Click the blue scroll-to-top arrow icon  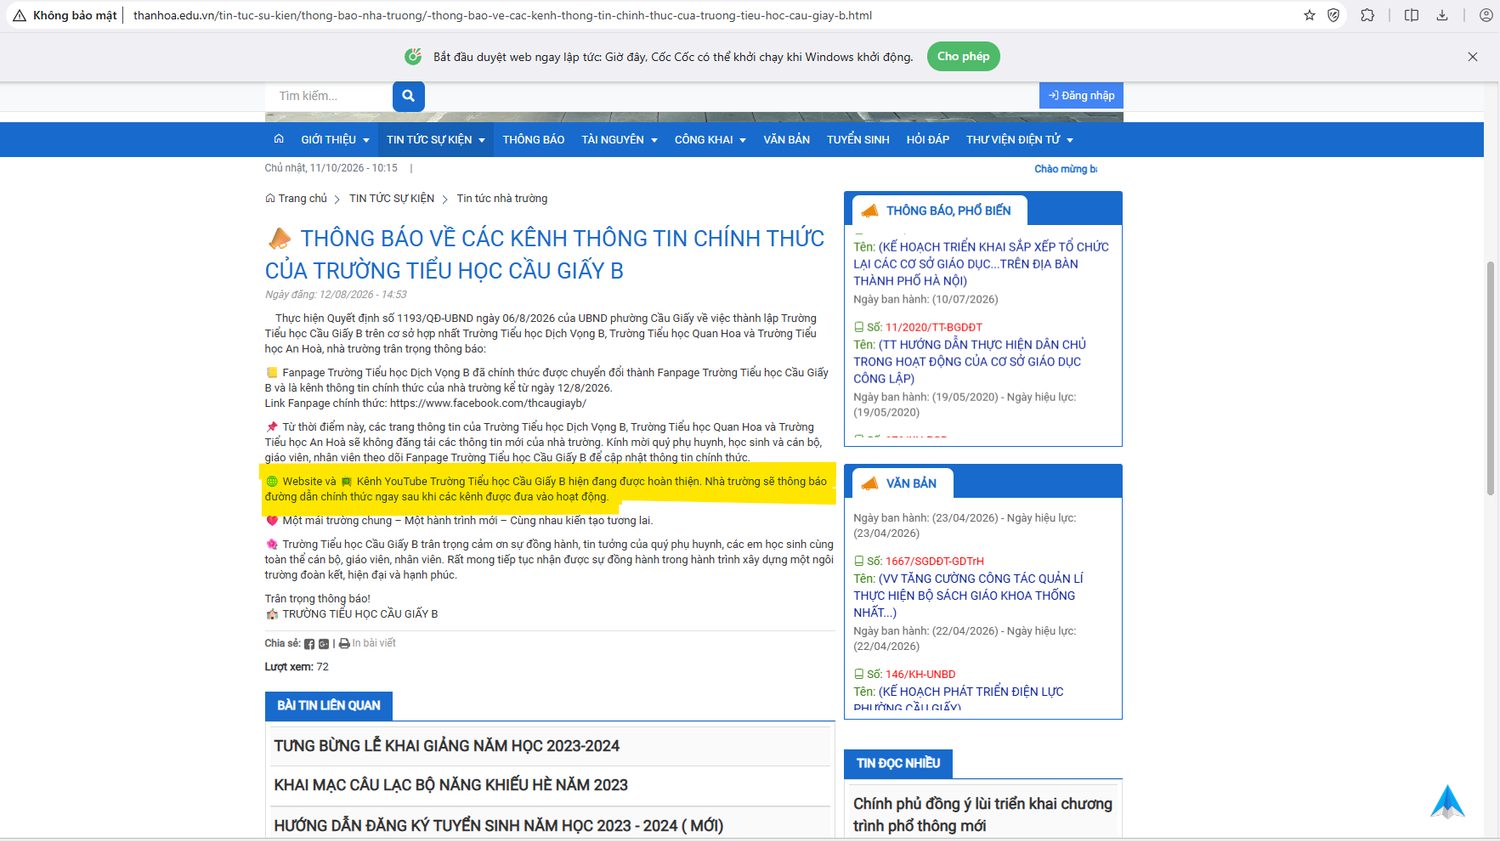[x=1447, y=802]
